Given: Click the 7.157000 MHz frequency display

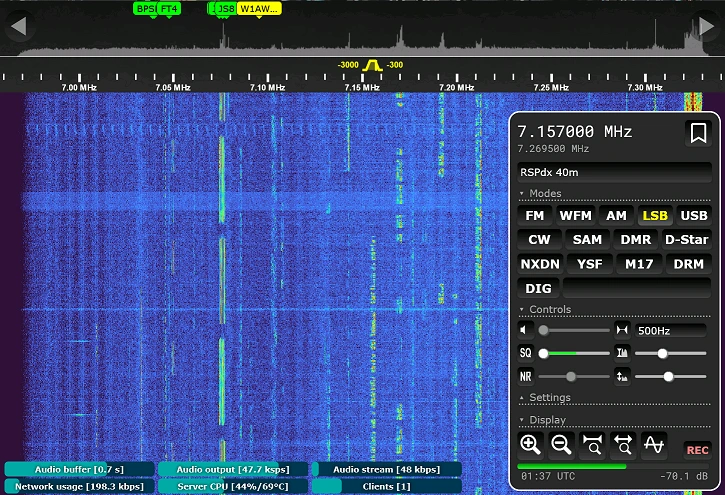Looking at the screenshot, I should [574, 132].
